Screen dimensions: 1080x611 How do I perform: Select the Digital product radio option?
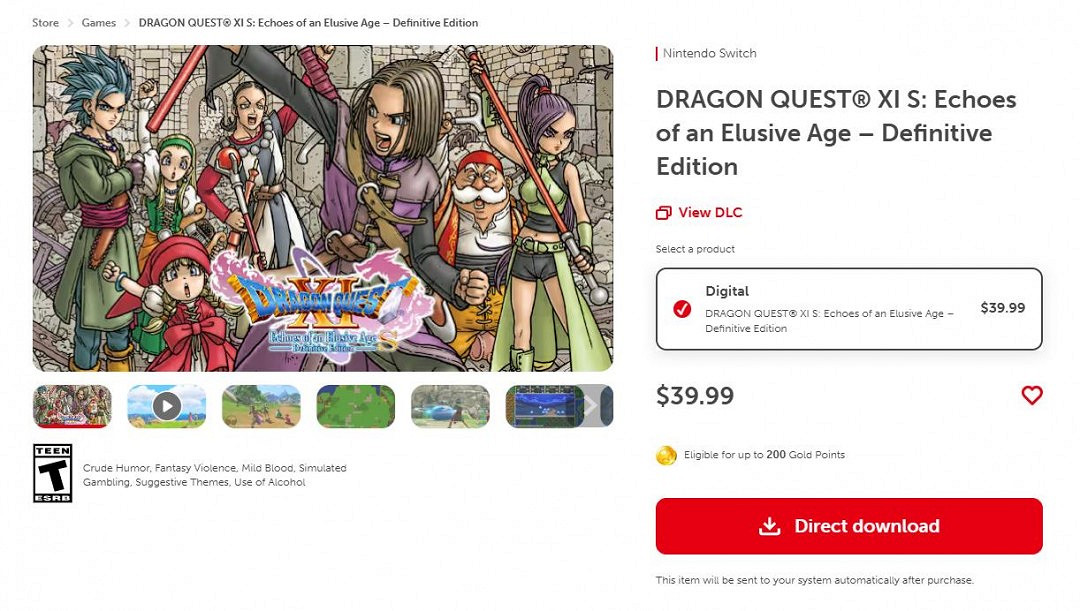click(682, 309)
